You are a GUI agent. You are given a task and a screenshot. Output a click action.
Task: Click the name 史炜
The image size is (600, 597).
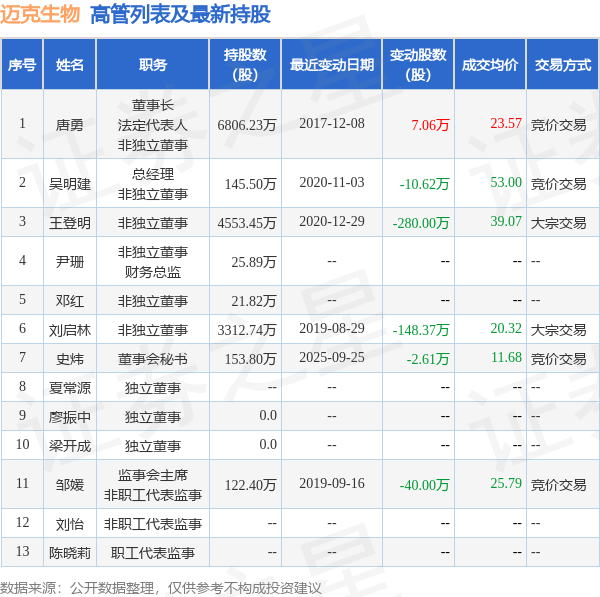69,359
